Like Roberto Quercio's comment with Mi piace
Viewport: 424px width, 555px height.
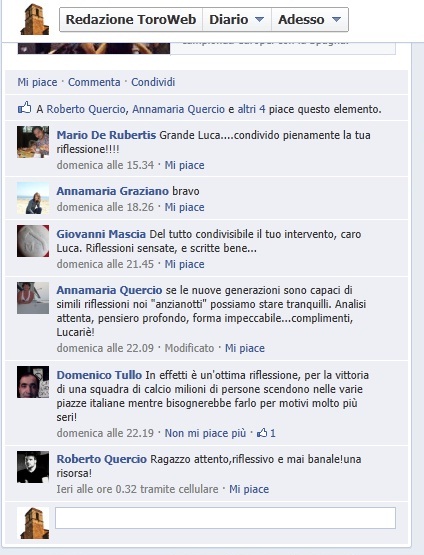[249, 489]
